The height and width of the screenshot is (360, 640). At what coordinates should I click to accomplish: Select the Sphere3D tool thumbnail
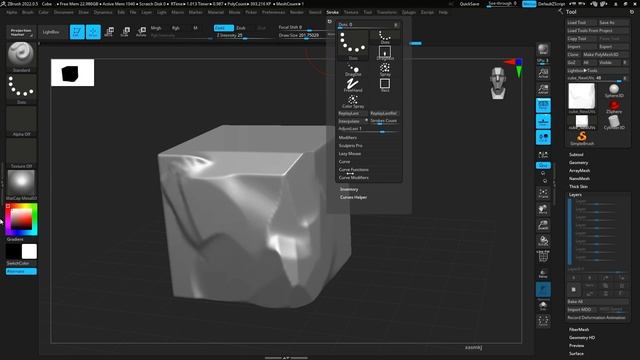tap(614, 91)
